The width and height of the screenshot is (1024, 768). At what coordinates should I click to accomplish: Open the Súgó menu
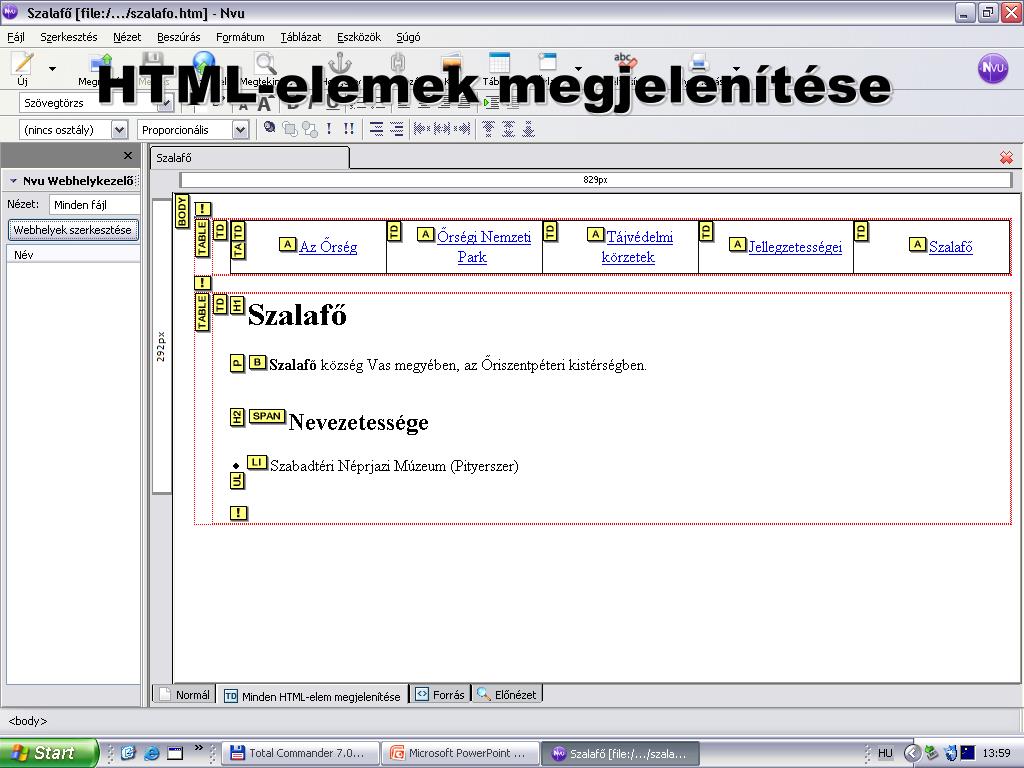(408, 37)
